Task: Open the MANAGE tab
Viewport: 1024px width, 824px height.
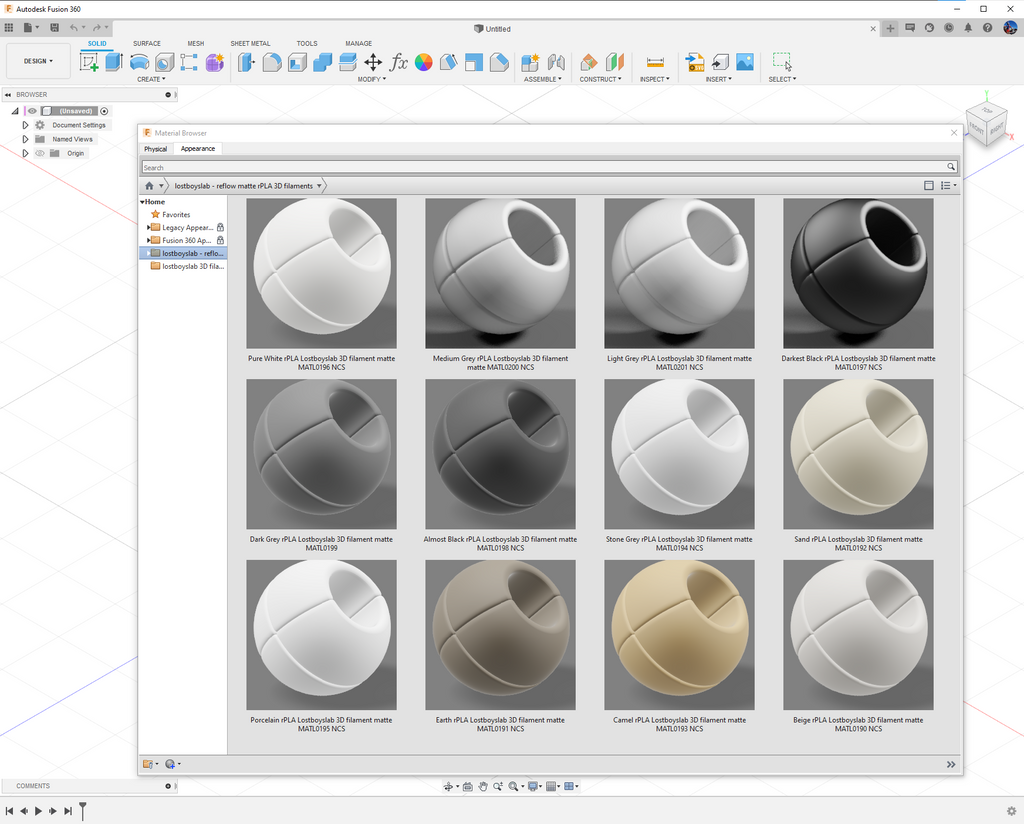Action: click(x=359, y=43)
